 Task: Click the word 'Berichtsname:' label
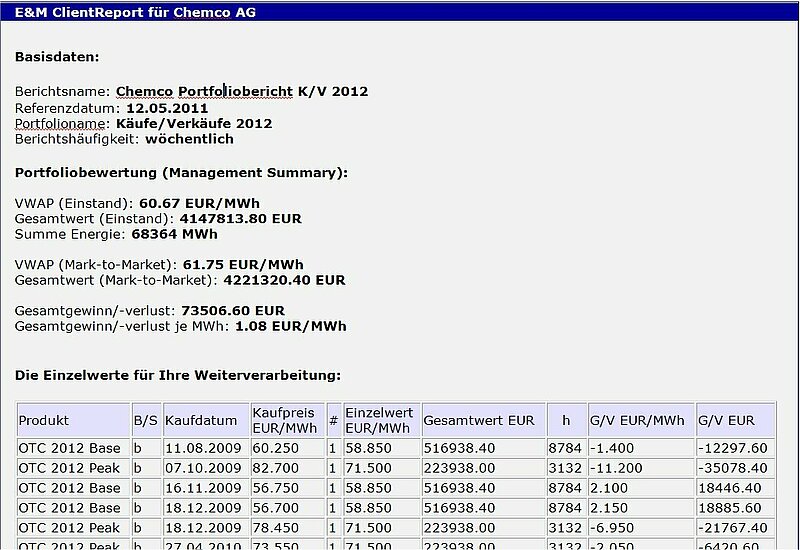[62, 91]
